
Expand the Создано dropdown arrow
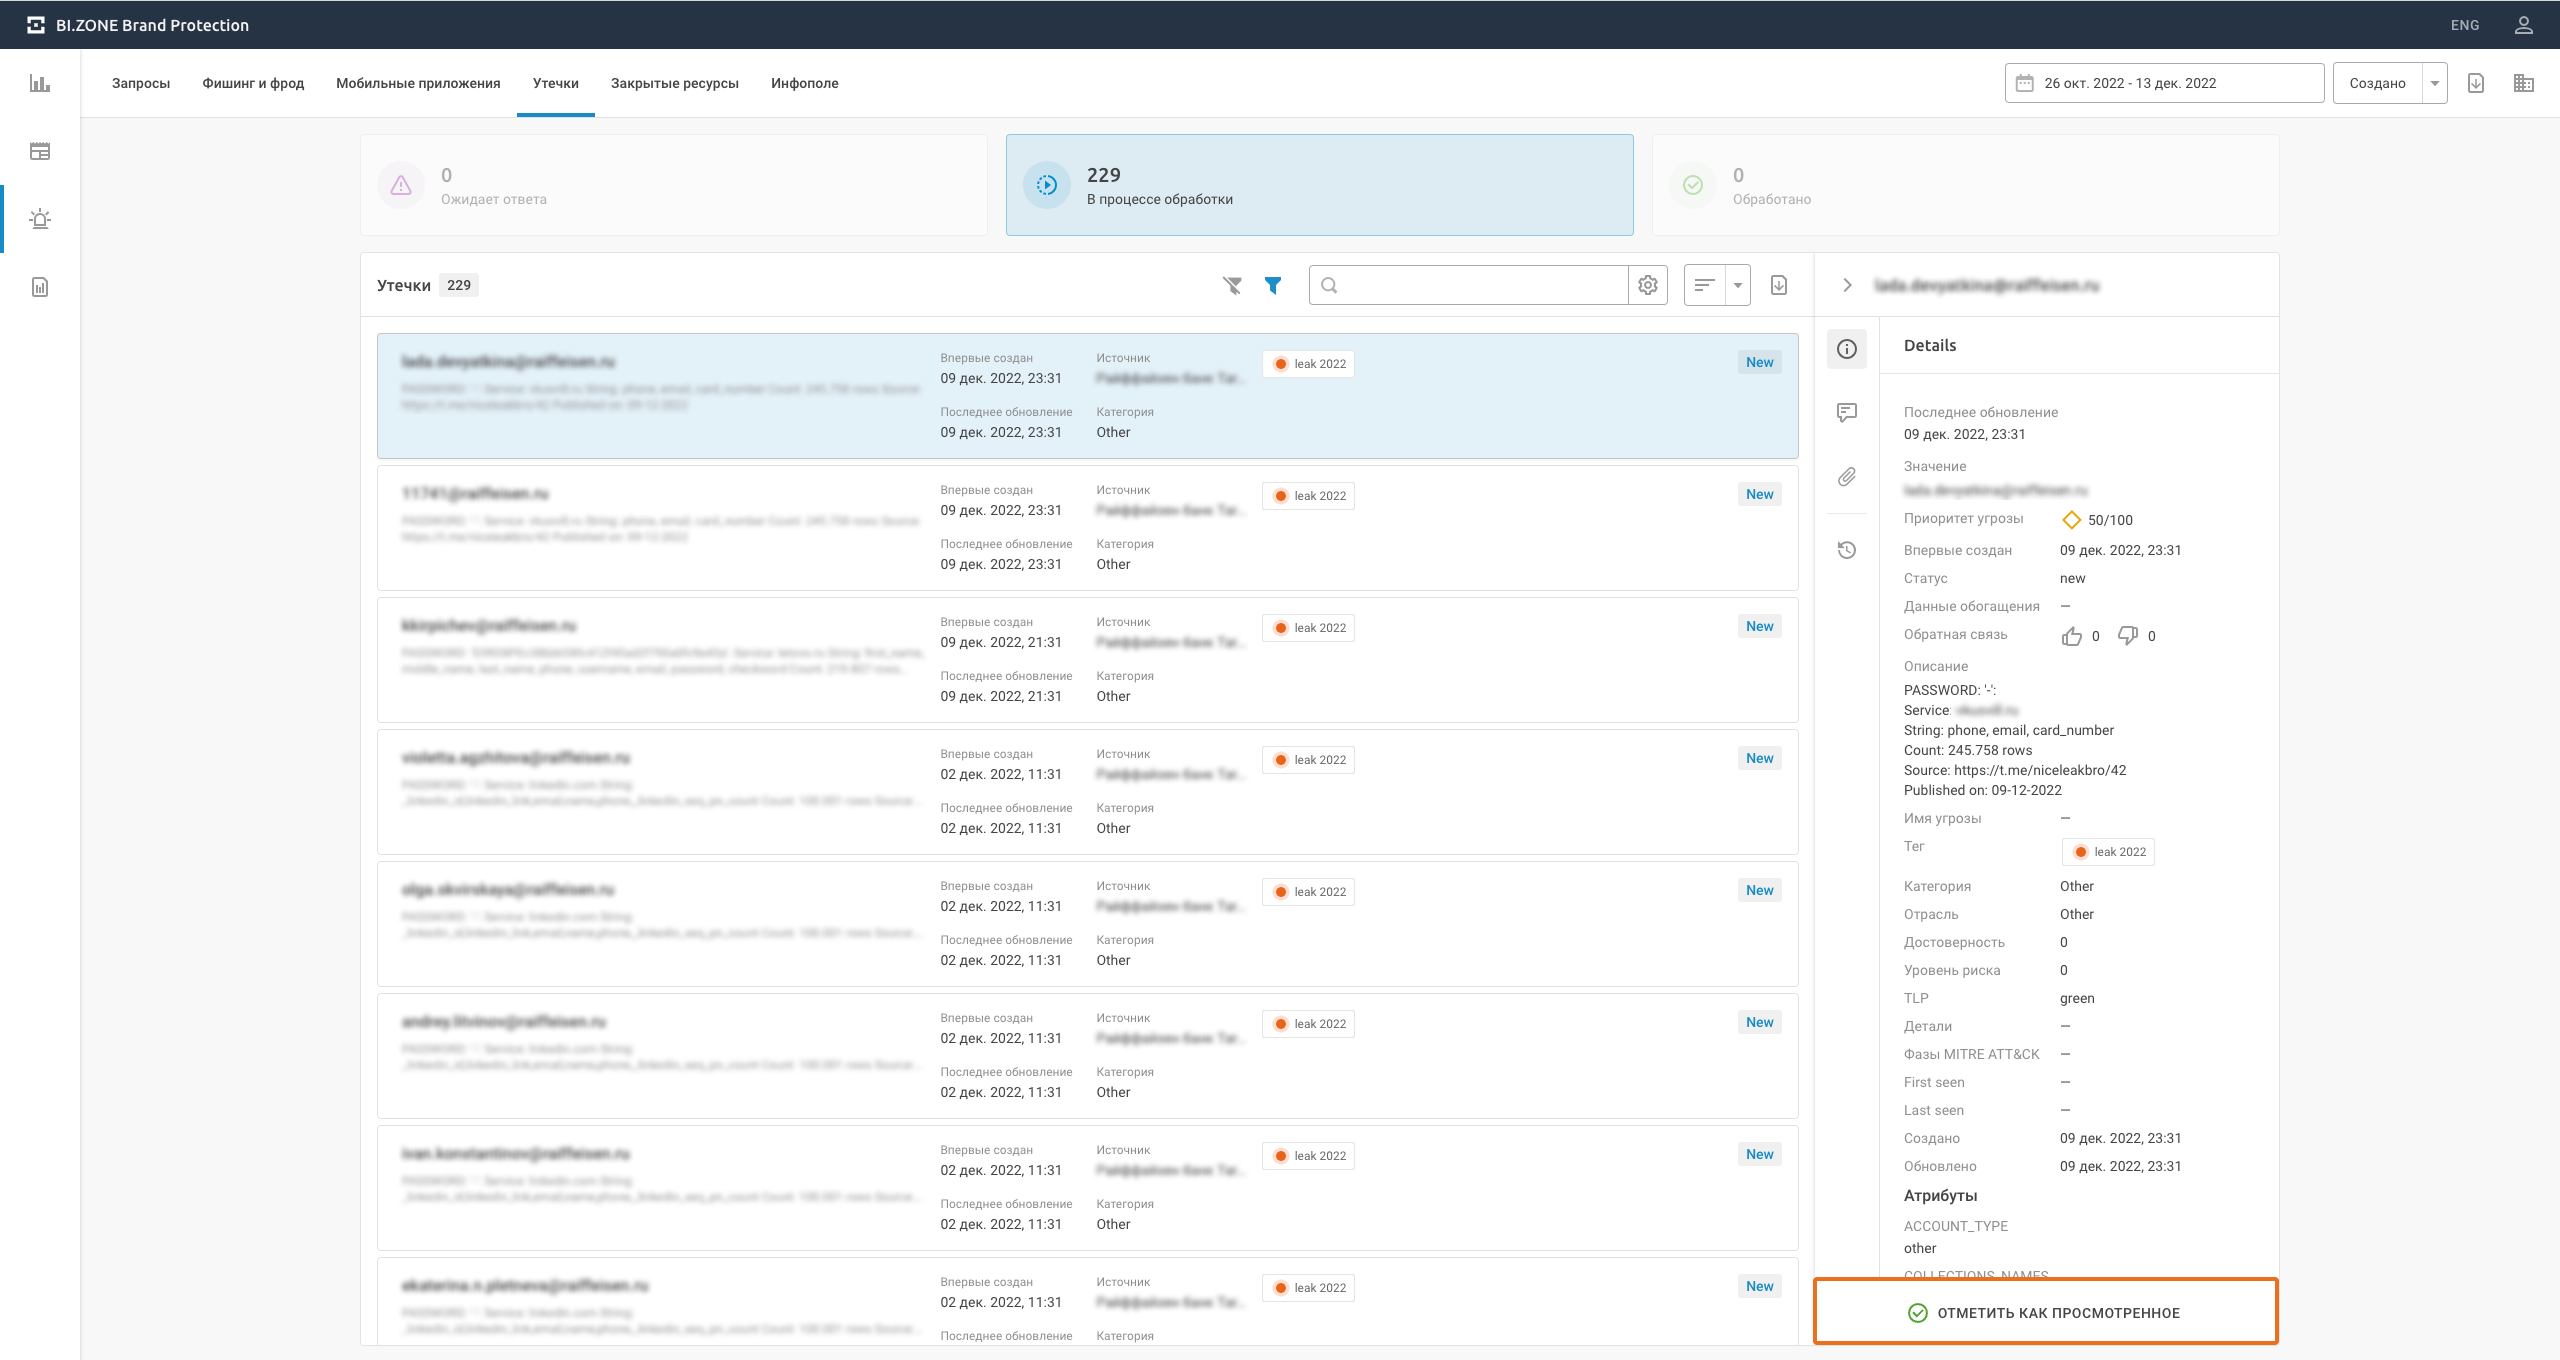pos(2435,83)
